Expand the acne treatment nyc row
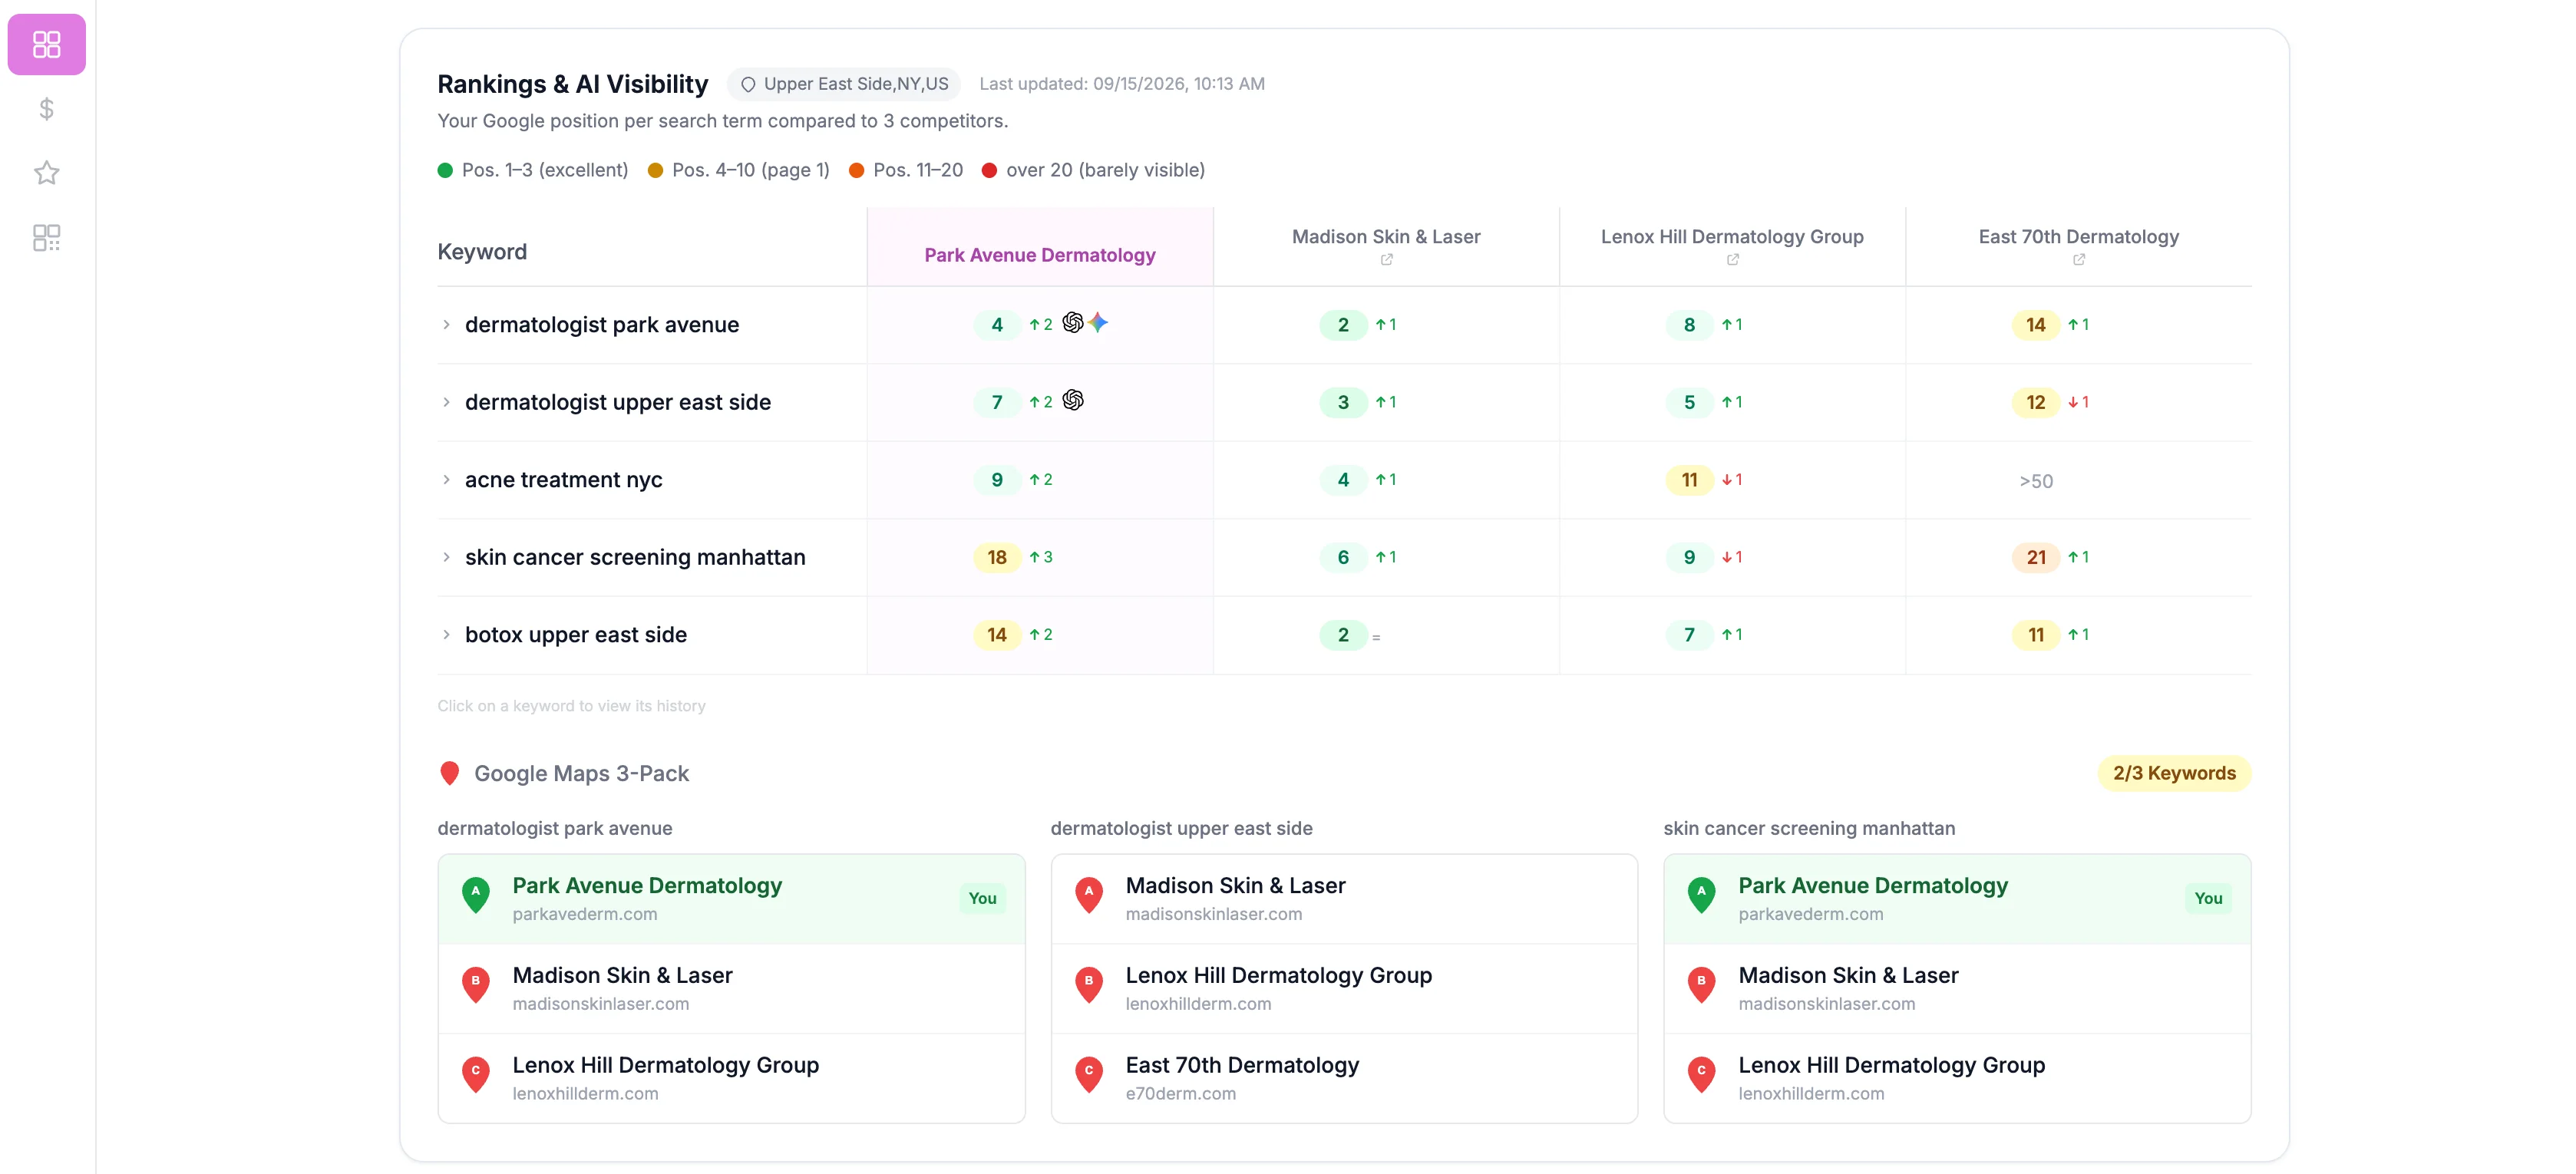 point(446,480)
